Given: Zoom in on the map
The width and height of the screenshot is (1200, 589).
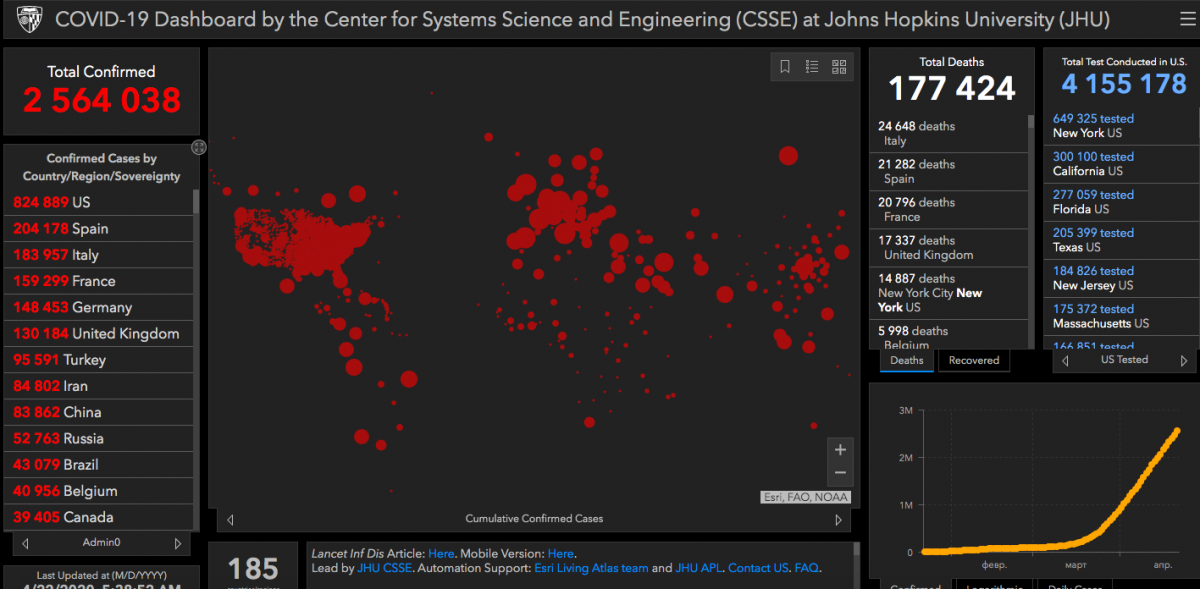Looking at the screenshot, I should (840, 450).
